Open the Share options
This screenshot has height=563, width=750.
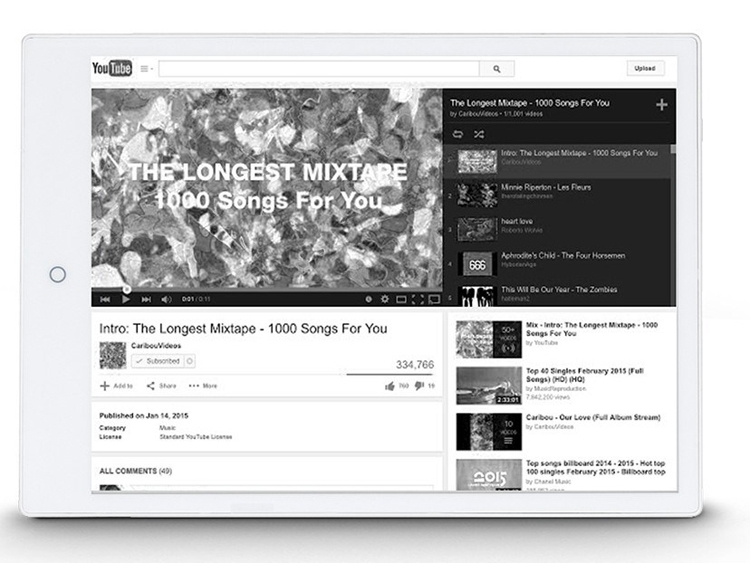(x=161, y=386)
